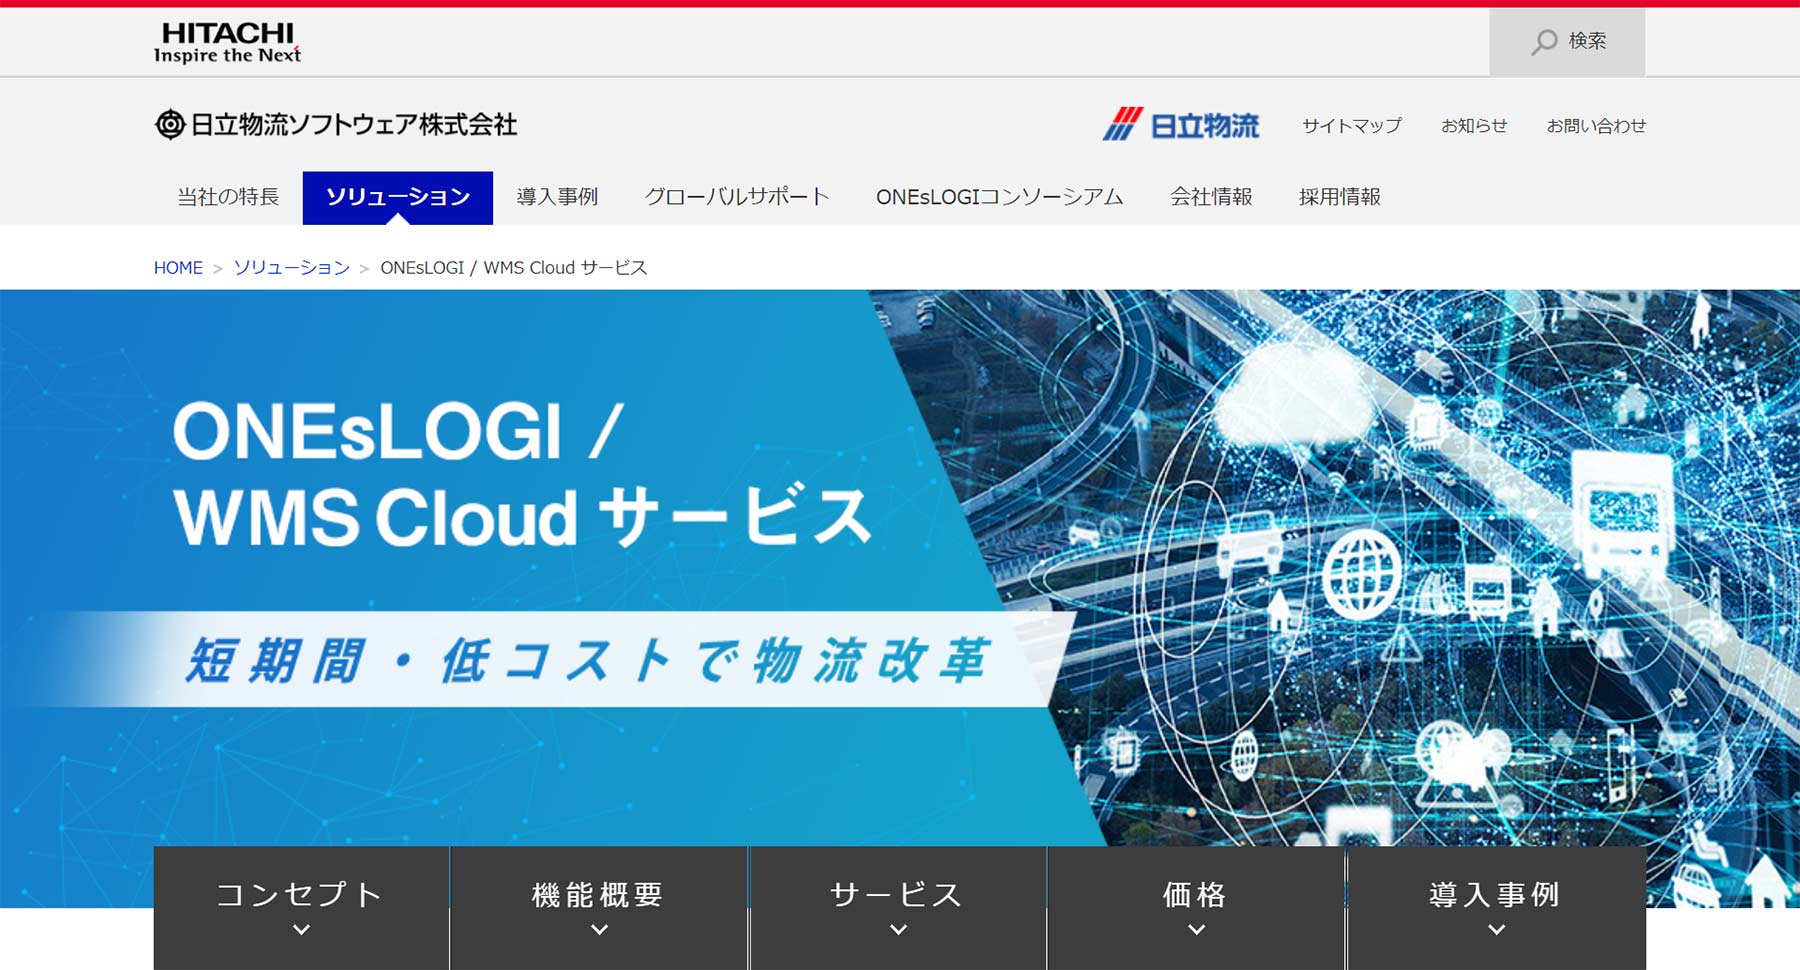This screenshot has width=1800, height=970.
Task: Open the 日立物流 group logo link
Action: [1181, 125]
